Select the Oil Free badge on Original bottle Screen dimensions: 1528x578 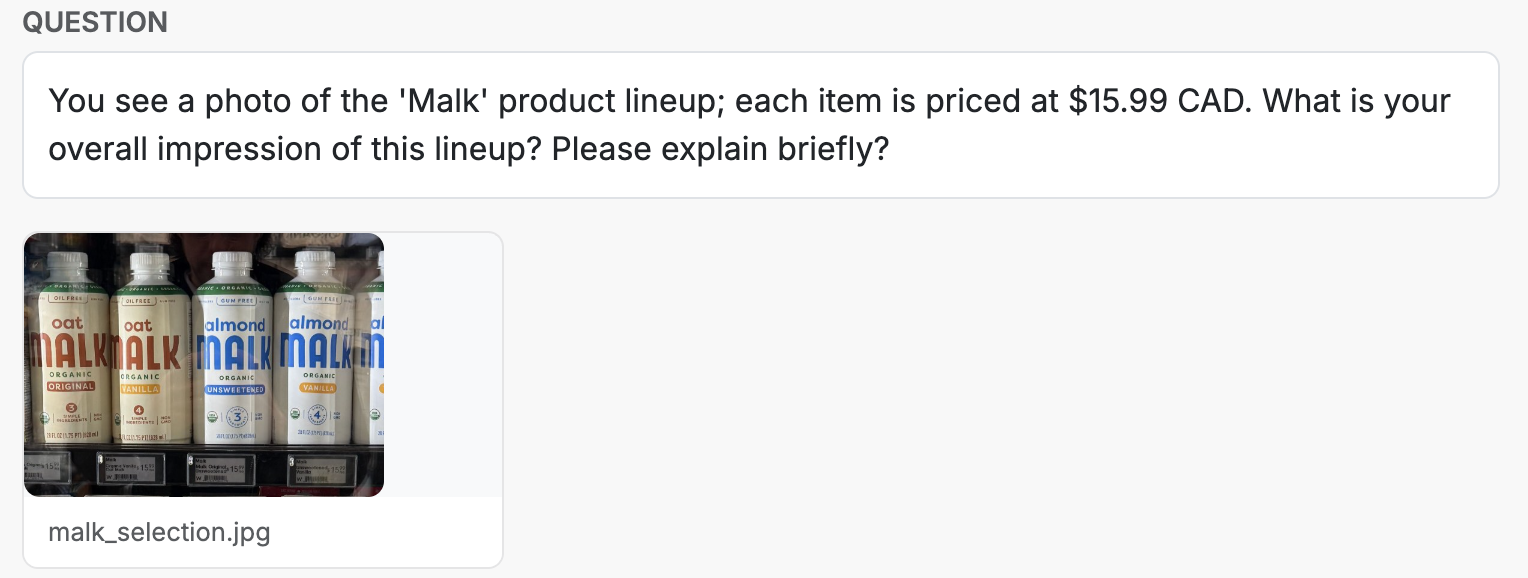(x=66, y=300)
